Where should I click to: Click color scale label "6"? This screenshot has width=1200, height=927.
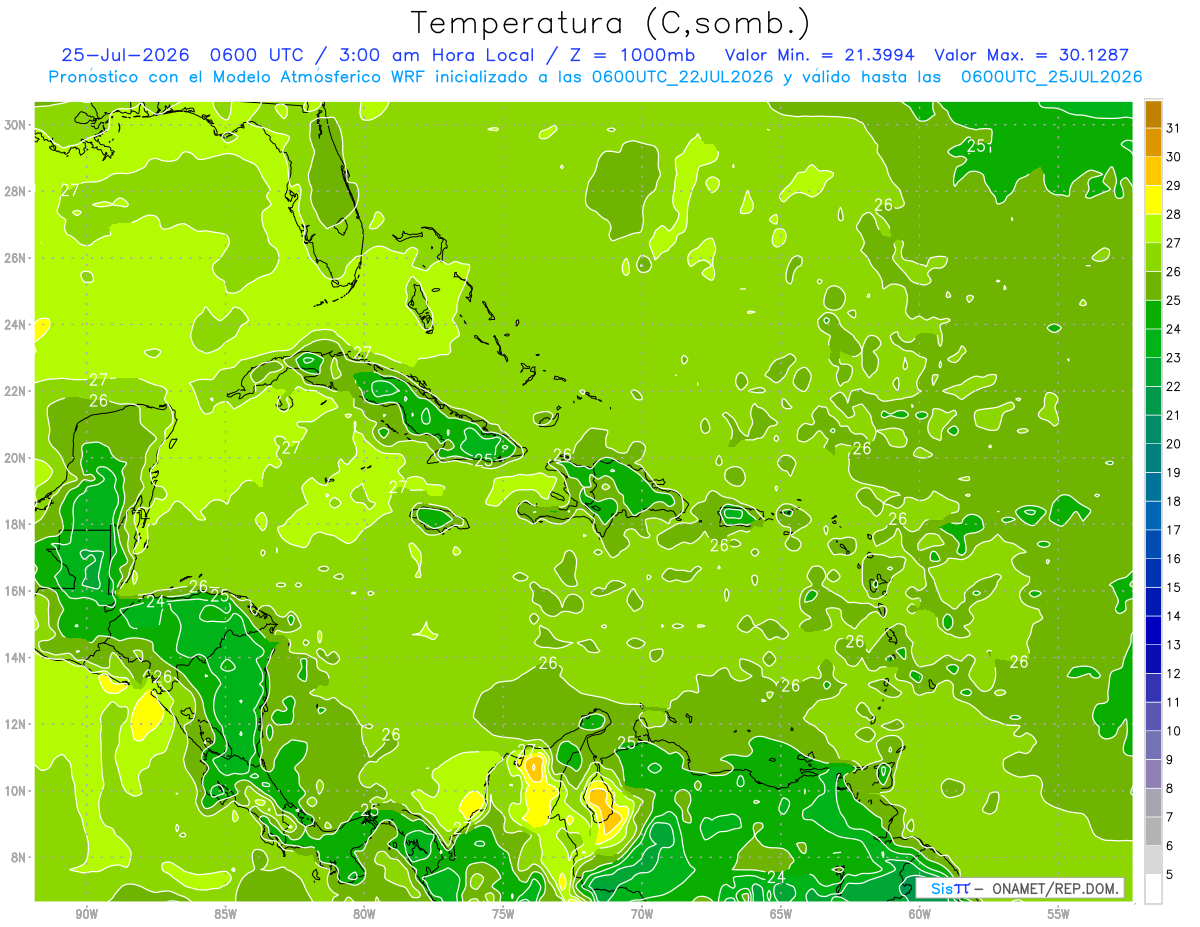point(1170,846)
